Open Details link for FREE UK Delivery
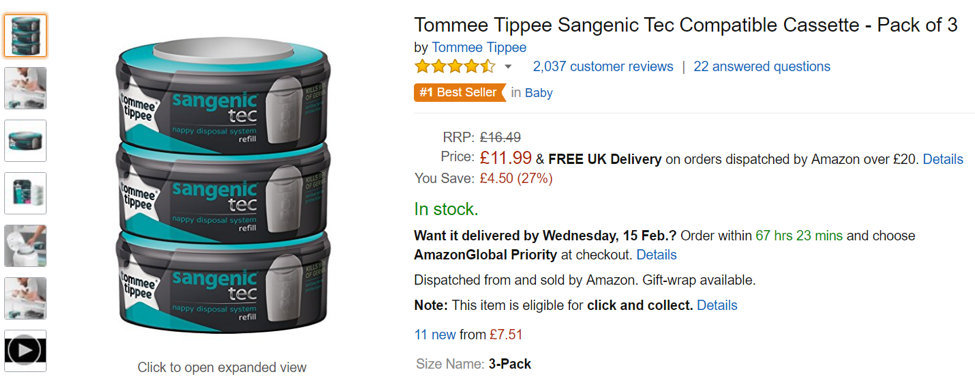The height and width of the screenshot is (377, 975). point(943,159)
